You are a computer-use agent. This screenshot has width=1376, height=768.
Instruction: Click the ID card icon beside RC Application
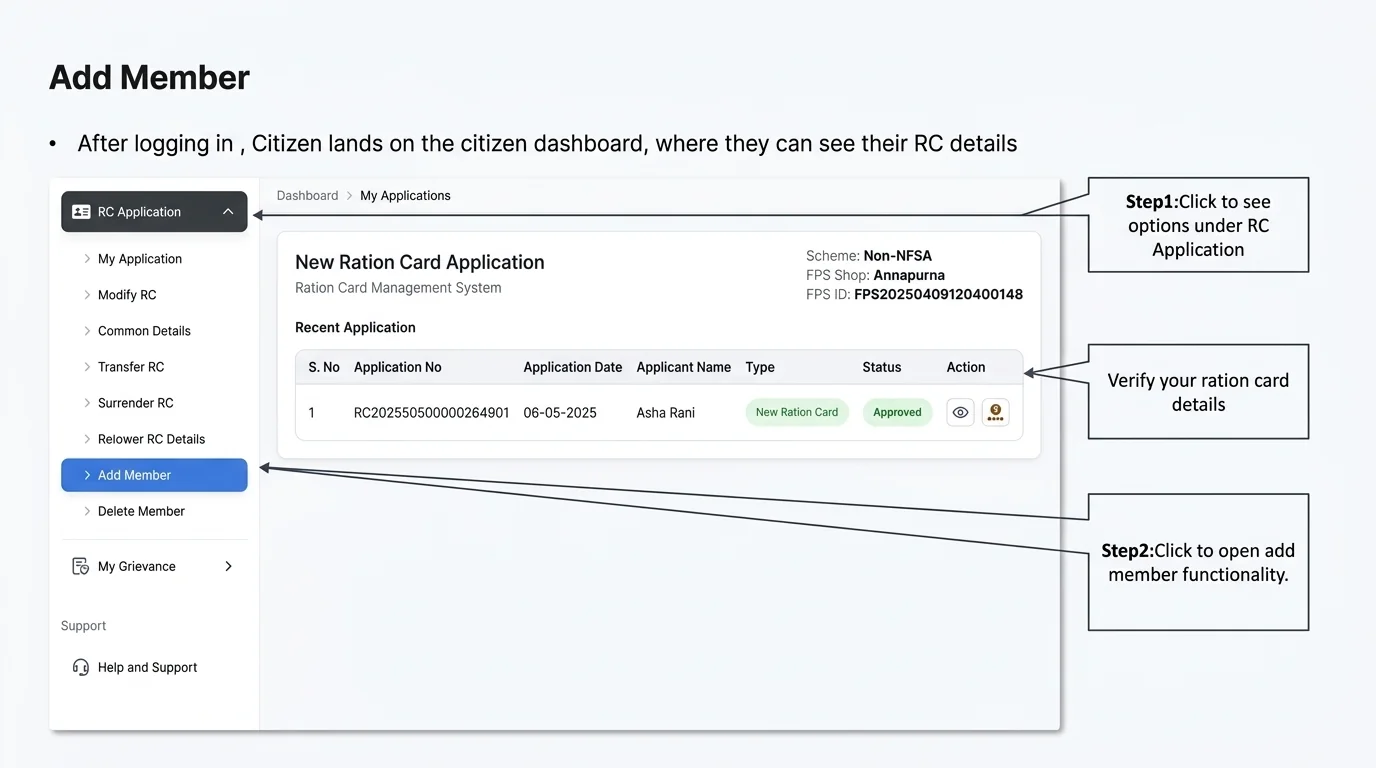point(82,212)
